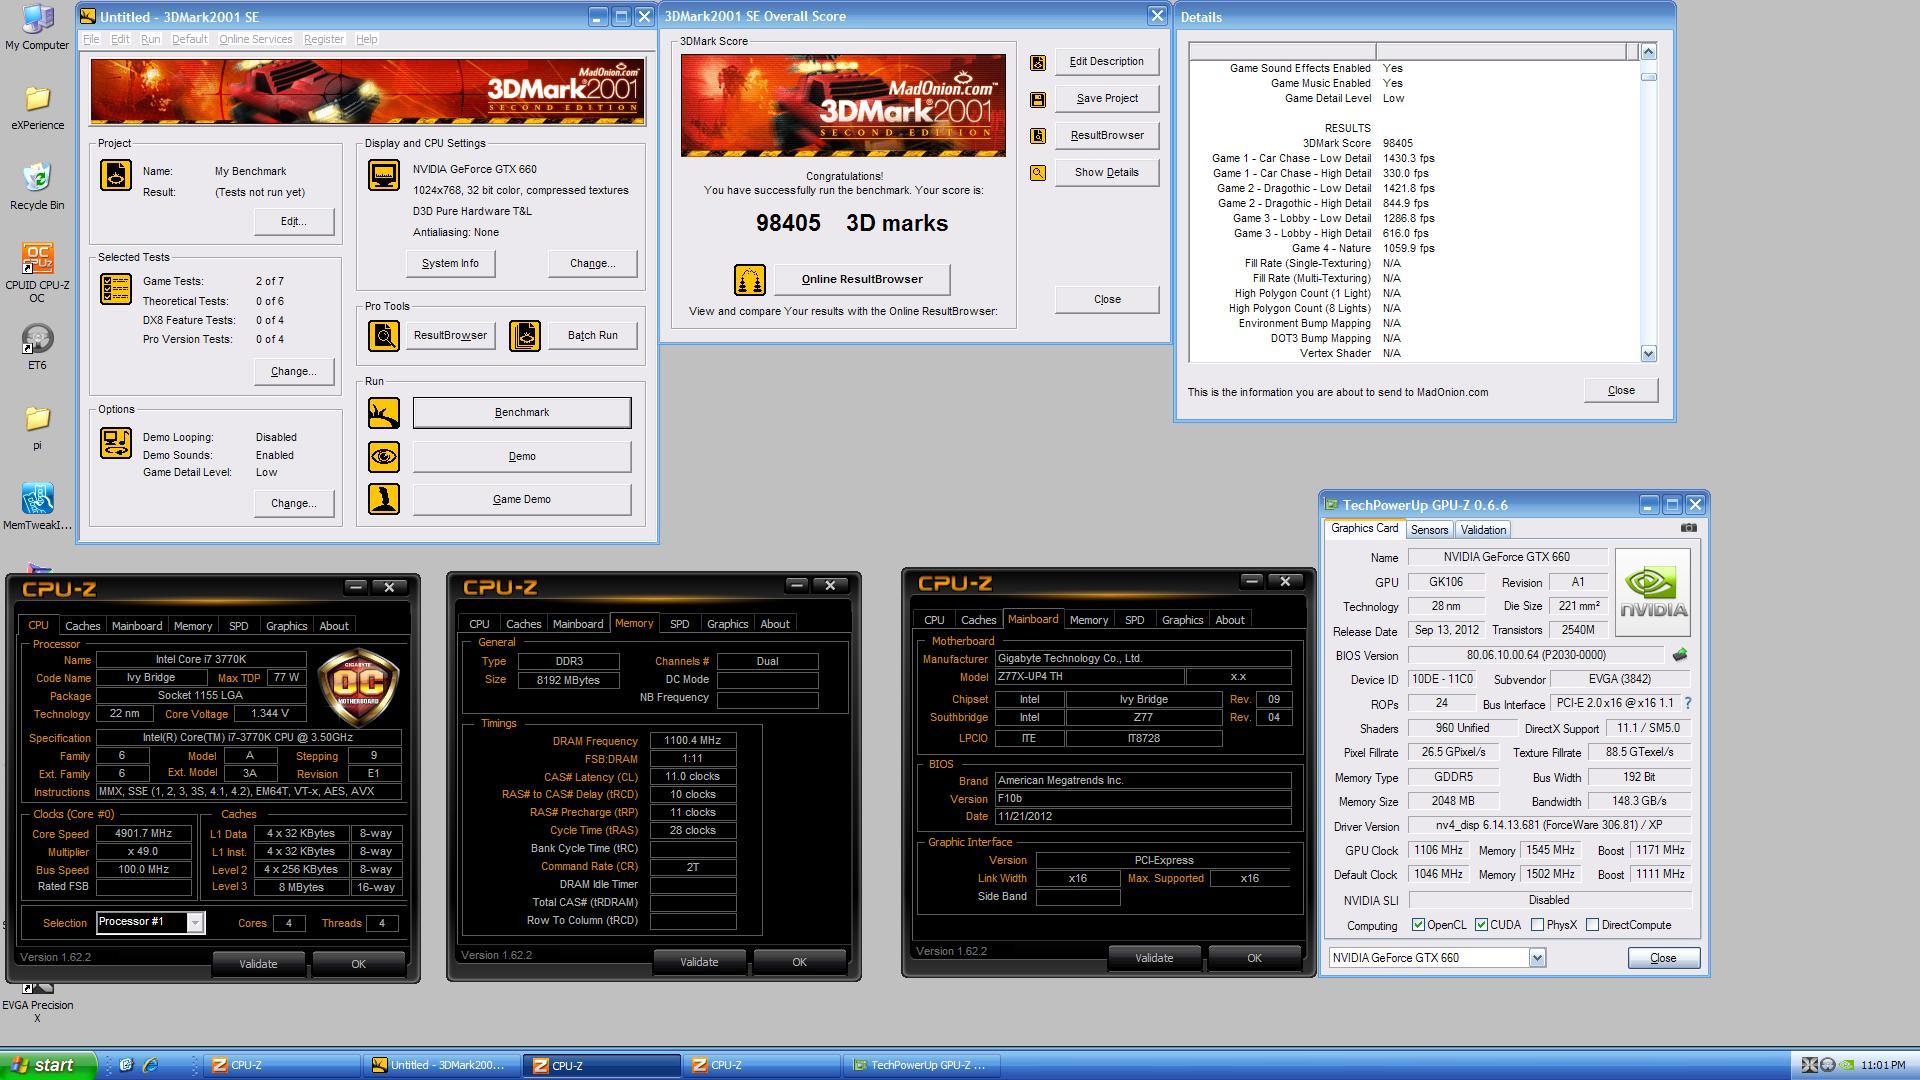1920x1080 pixels.
Task: Click the ResultBrowser icon in score window
Action: point(1038,136)
